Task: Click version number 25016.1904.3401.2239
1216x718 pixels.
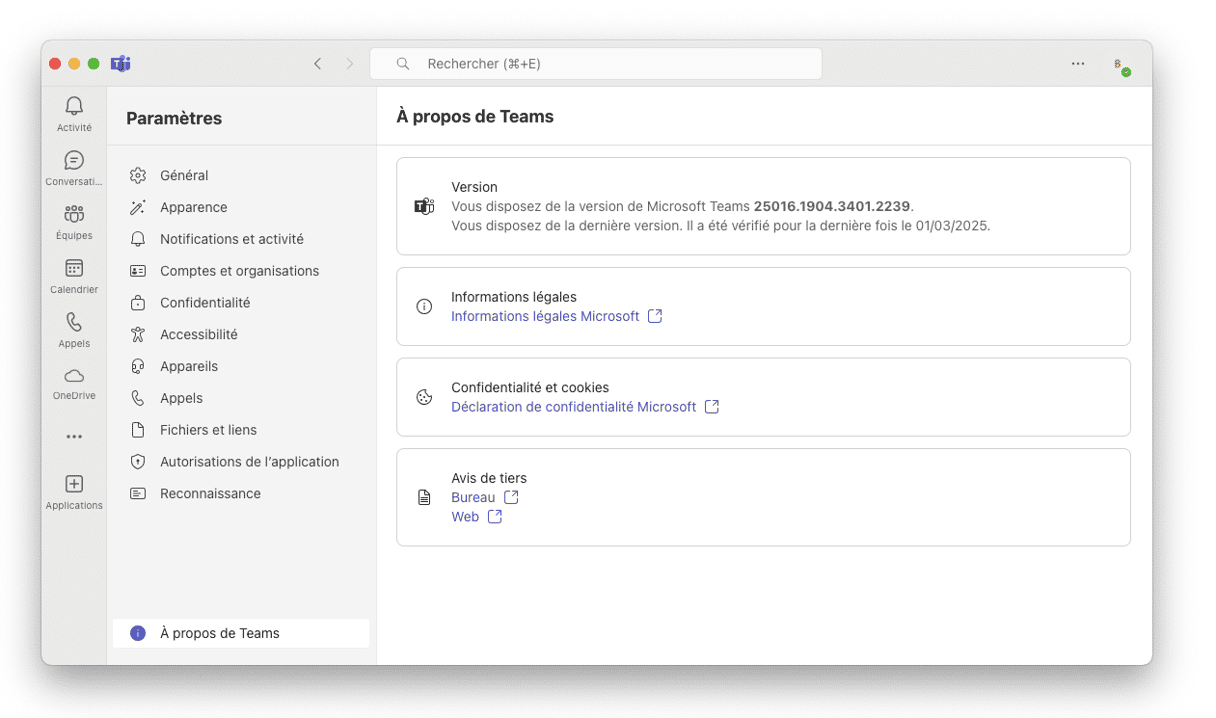Action: pos(832,207)
